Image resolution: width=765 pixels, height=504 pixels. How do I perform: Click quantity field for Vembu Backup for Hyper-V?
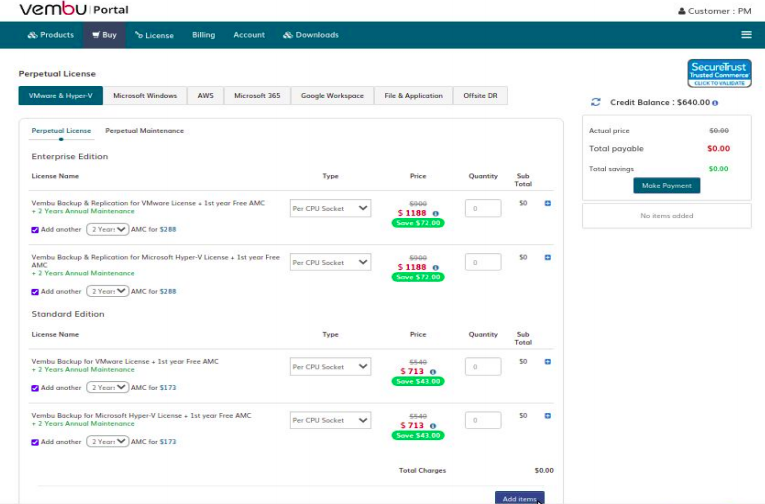[483, 420]
